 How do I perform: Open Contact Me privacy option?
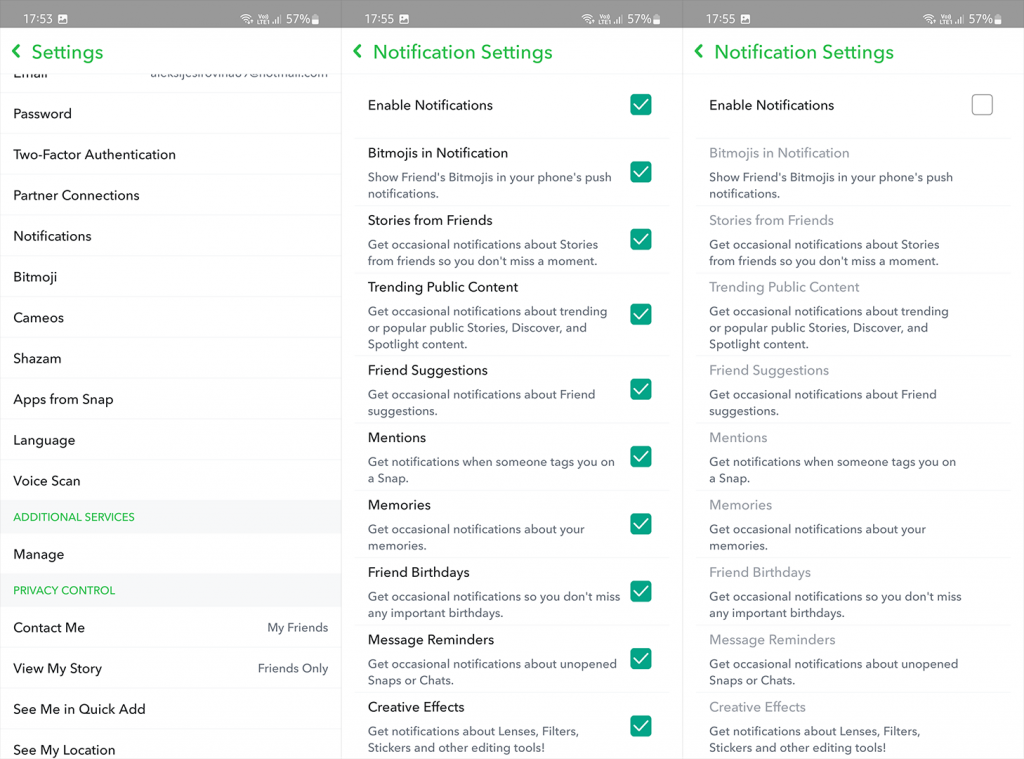pos(170,628)
